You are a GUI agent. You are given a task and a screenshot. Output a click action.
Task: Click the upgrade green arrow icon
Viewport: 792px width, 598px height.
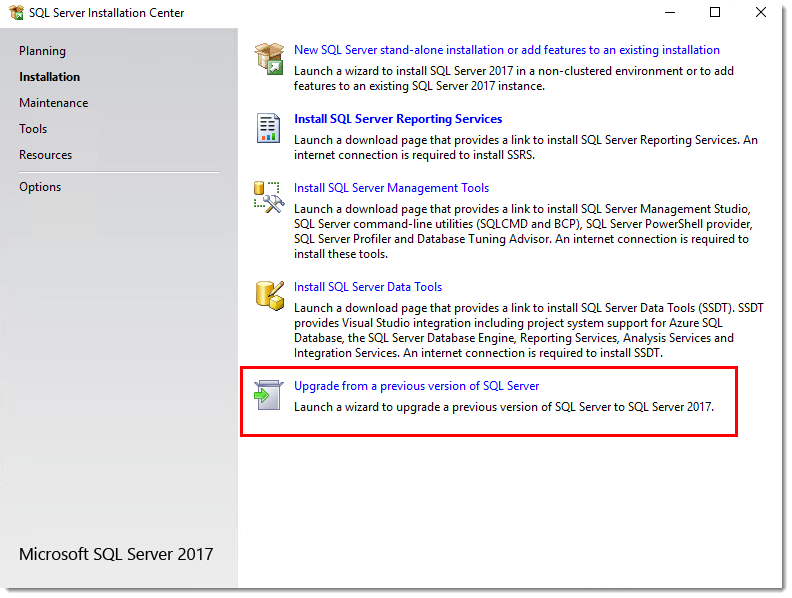tap(268, 395)
